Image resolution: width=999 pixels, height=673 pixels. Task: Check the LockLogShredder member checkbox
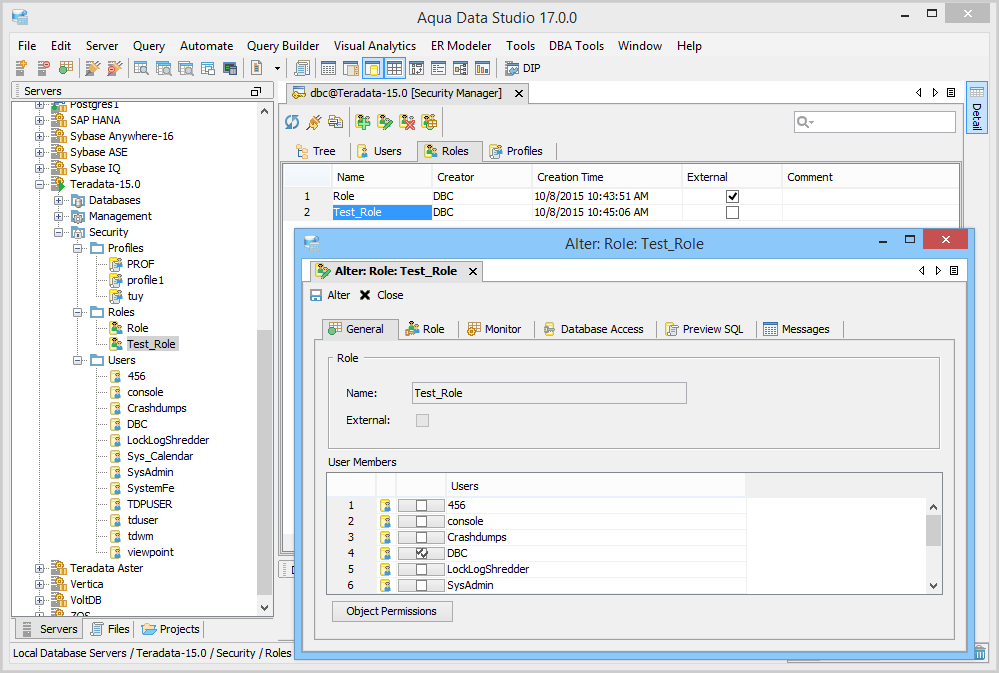coord(421,569)
